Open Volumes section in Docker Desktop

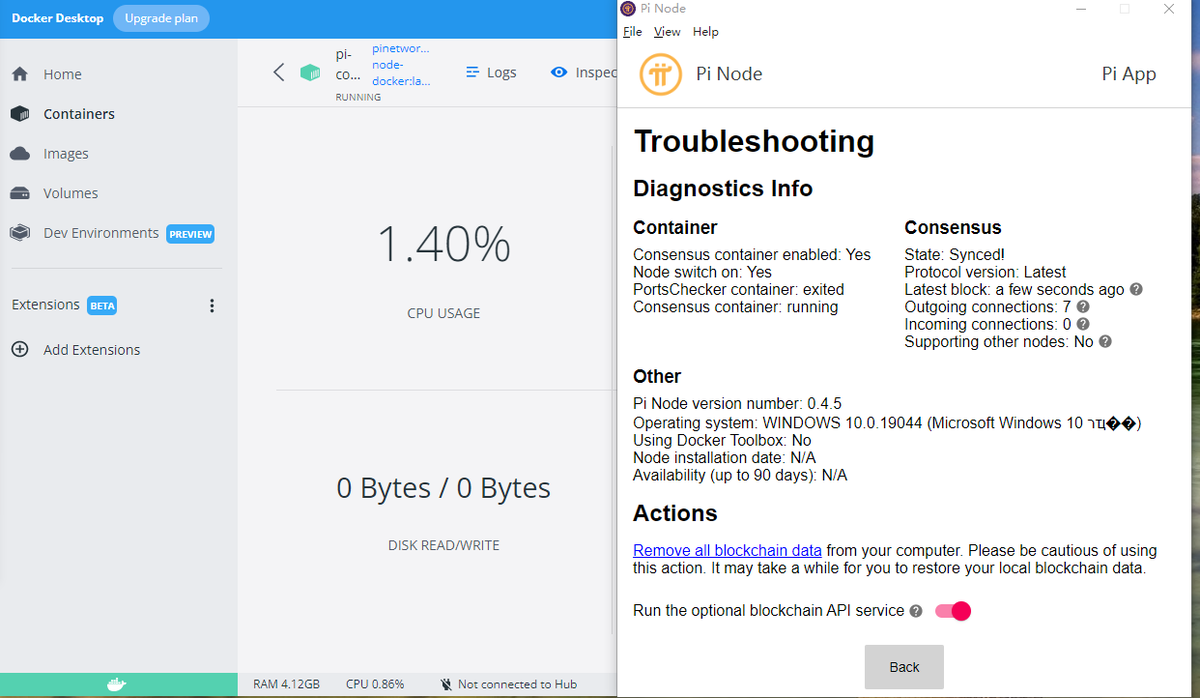70,193
